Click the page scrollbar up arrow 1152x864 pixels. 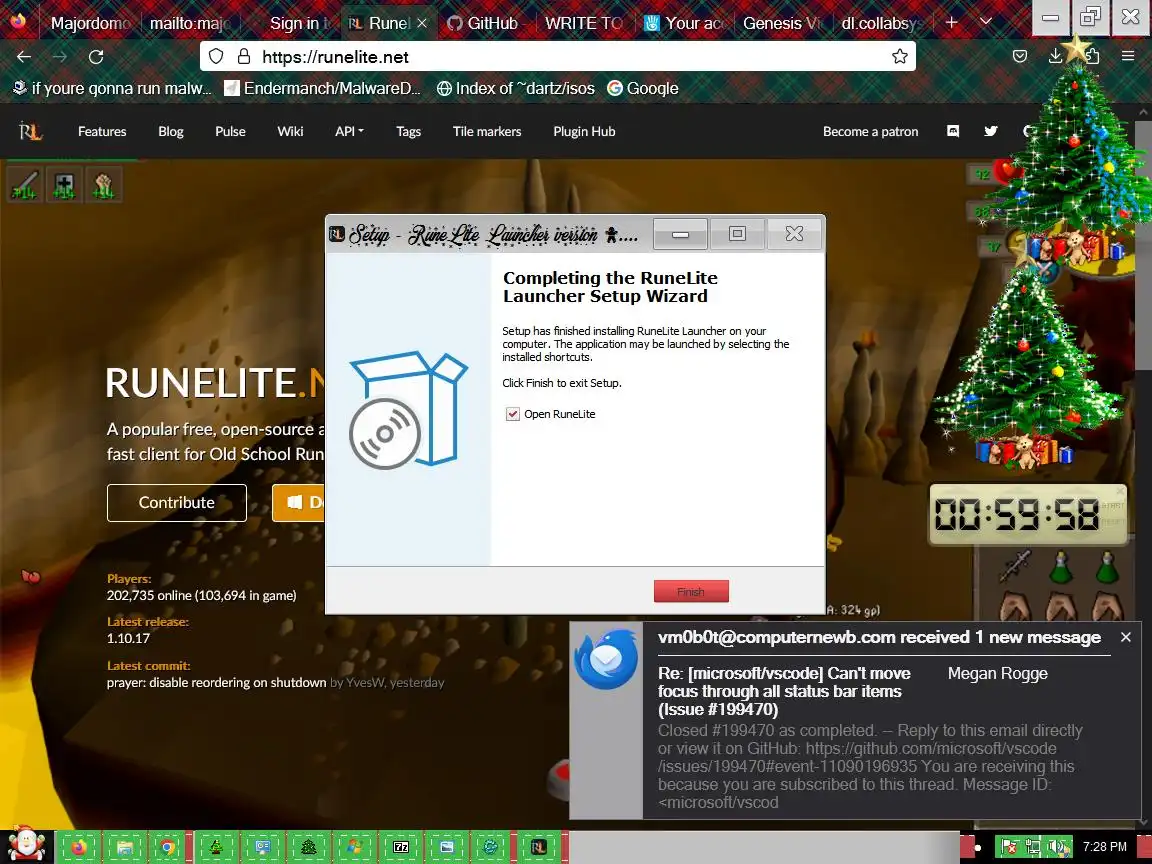pos(1145,110)
